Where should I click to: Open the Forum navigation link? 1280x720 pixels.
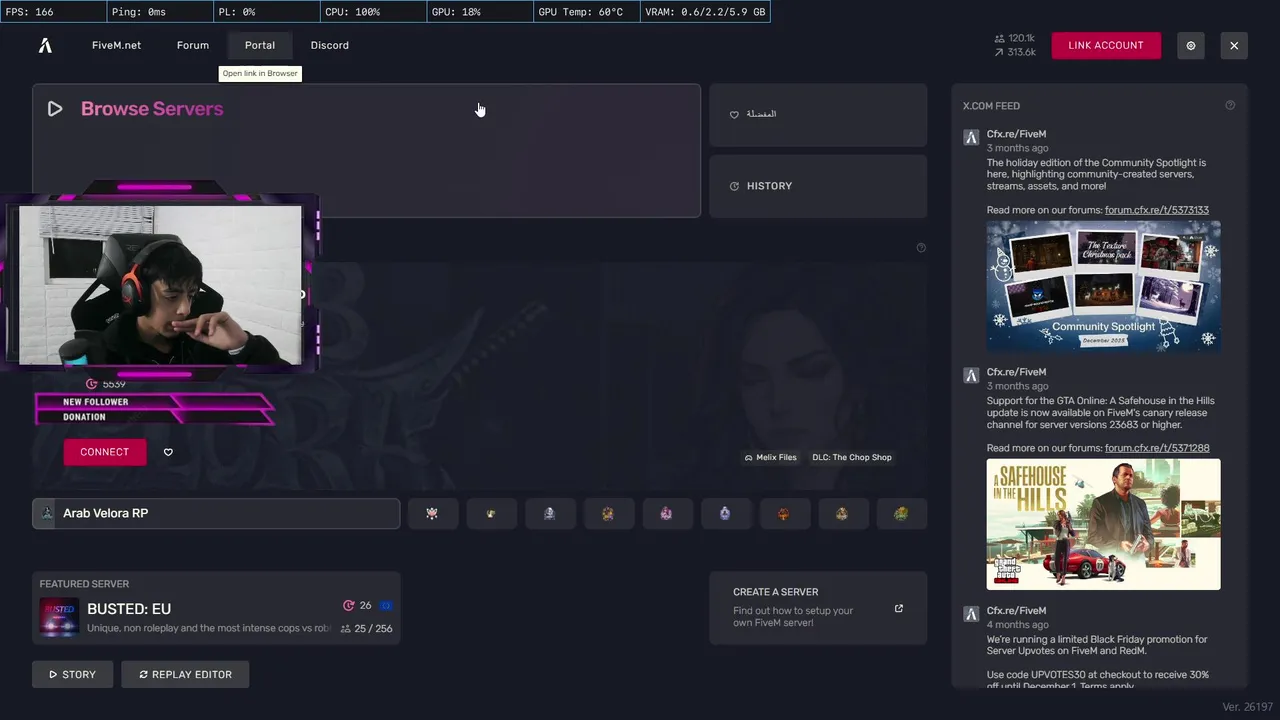point(193,45)
